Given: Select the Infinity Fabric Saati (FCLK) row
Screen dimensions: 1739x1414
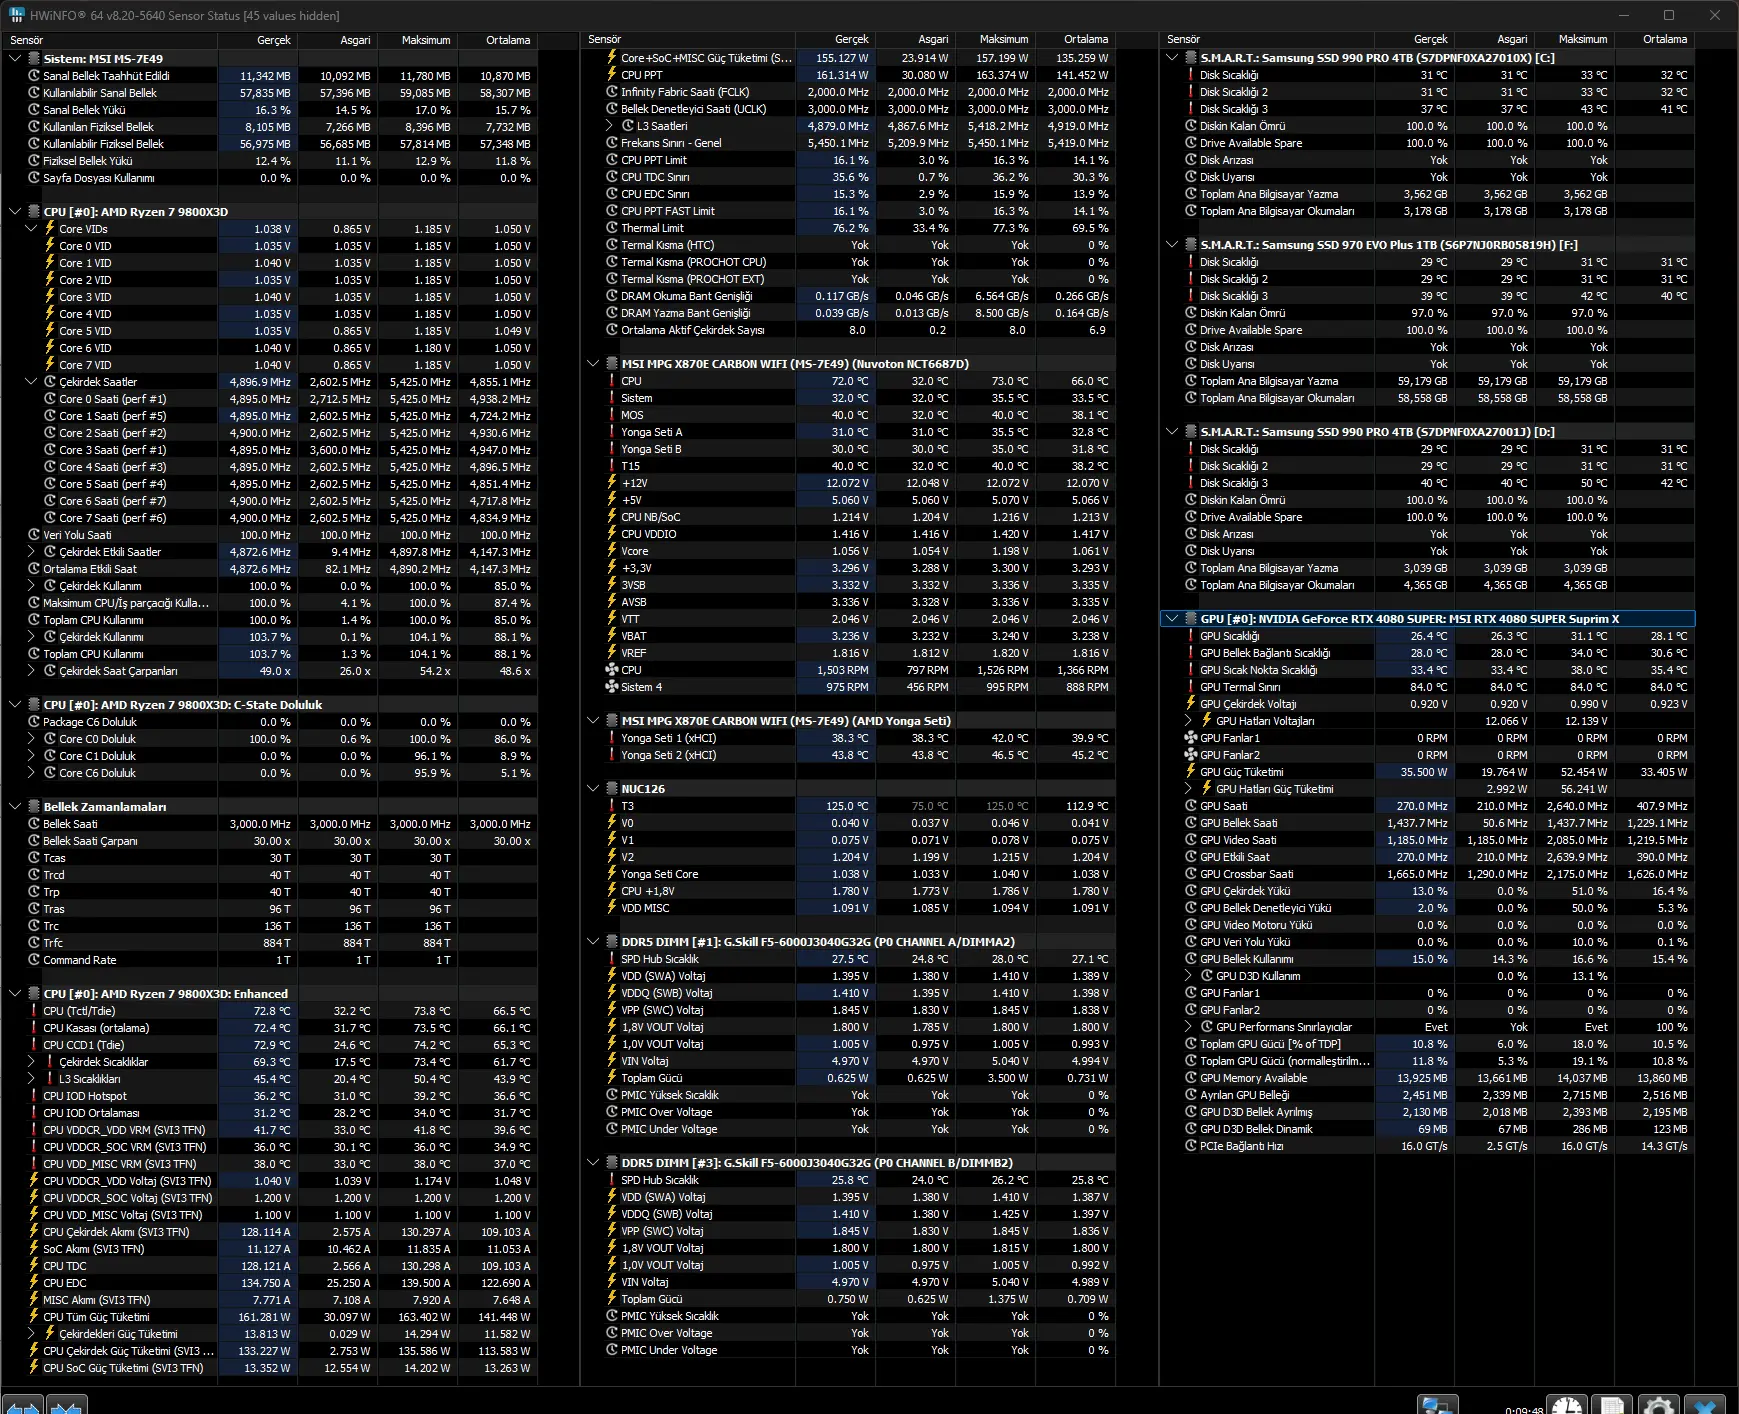Looking at the screenshot, I should 858,92.
